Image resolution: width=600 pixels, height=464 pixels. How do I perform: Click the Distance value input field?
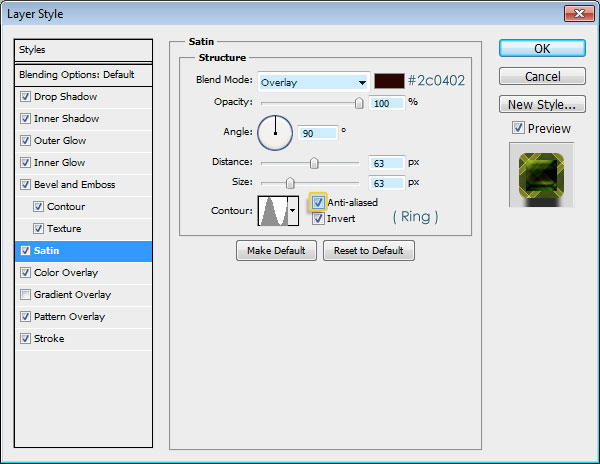[385, 162]
